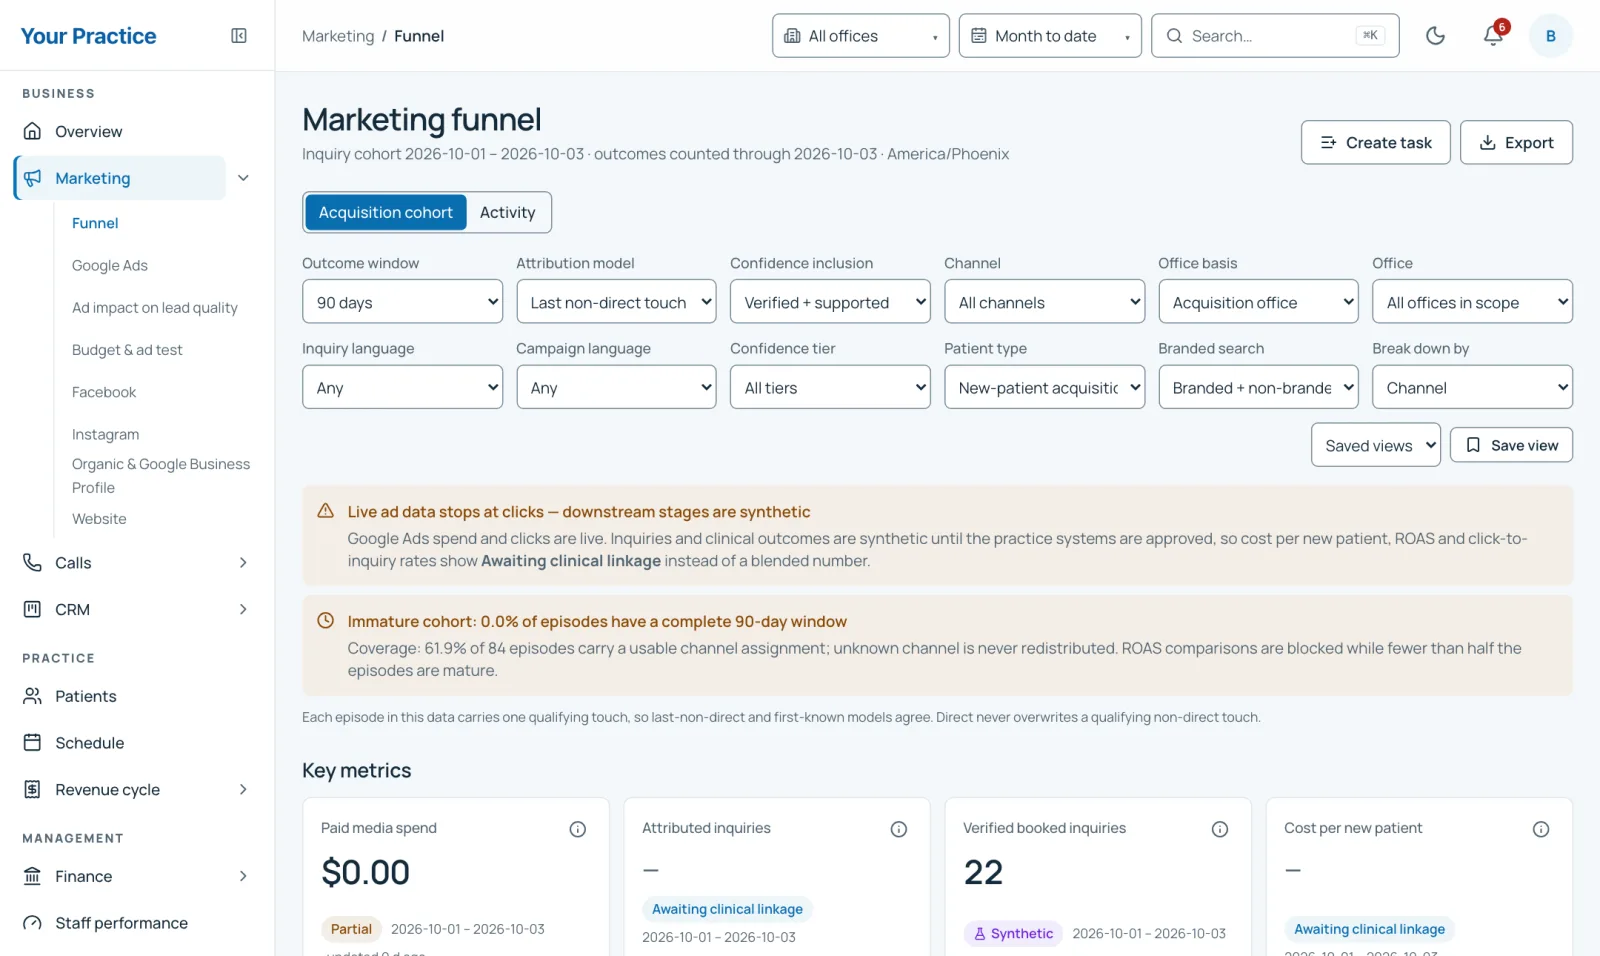The height and width of the screenshot is (956, 1600).
Task: Open the Budget & ad test item
Action: tap(127, 350)
